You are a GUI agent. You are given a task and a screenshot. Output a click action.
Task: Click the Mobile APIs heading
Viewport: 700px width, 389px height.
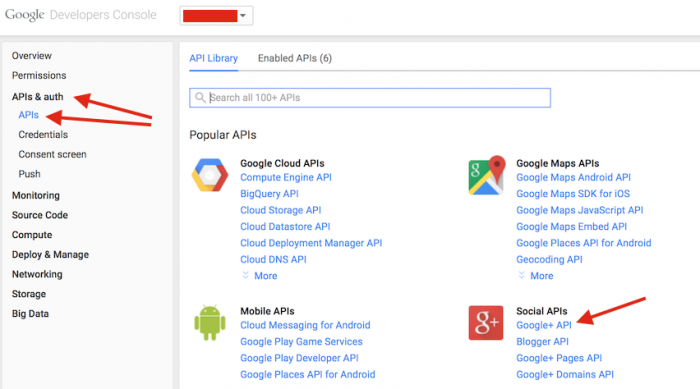point(267,311)
